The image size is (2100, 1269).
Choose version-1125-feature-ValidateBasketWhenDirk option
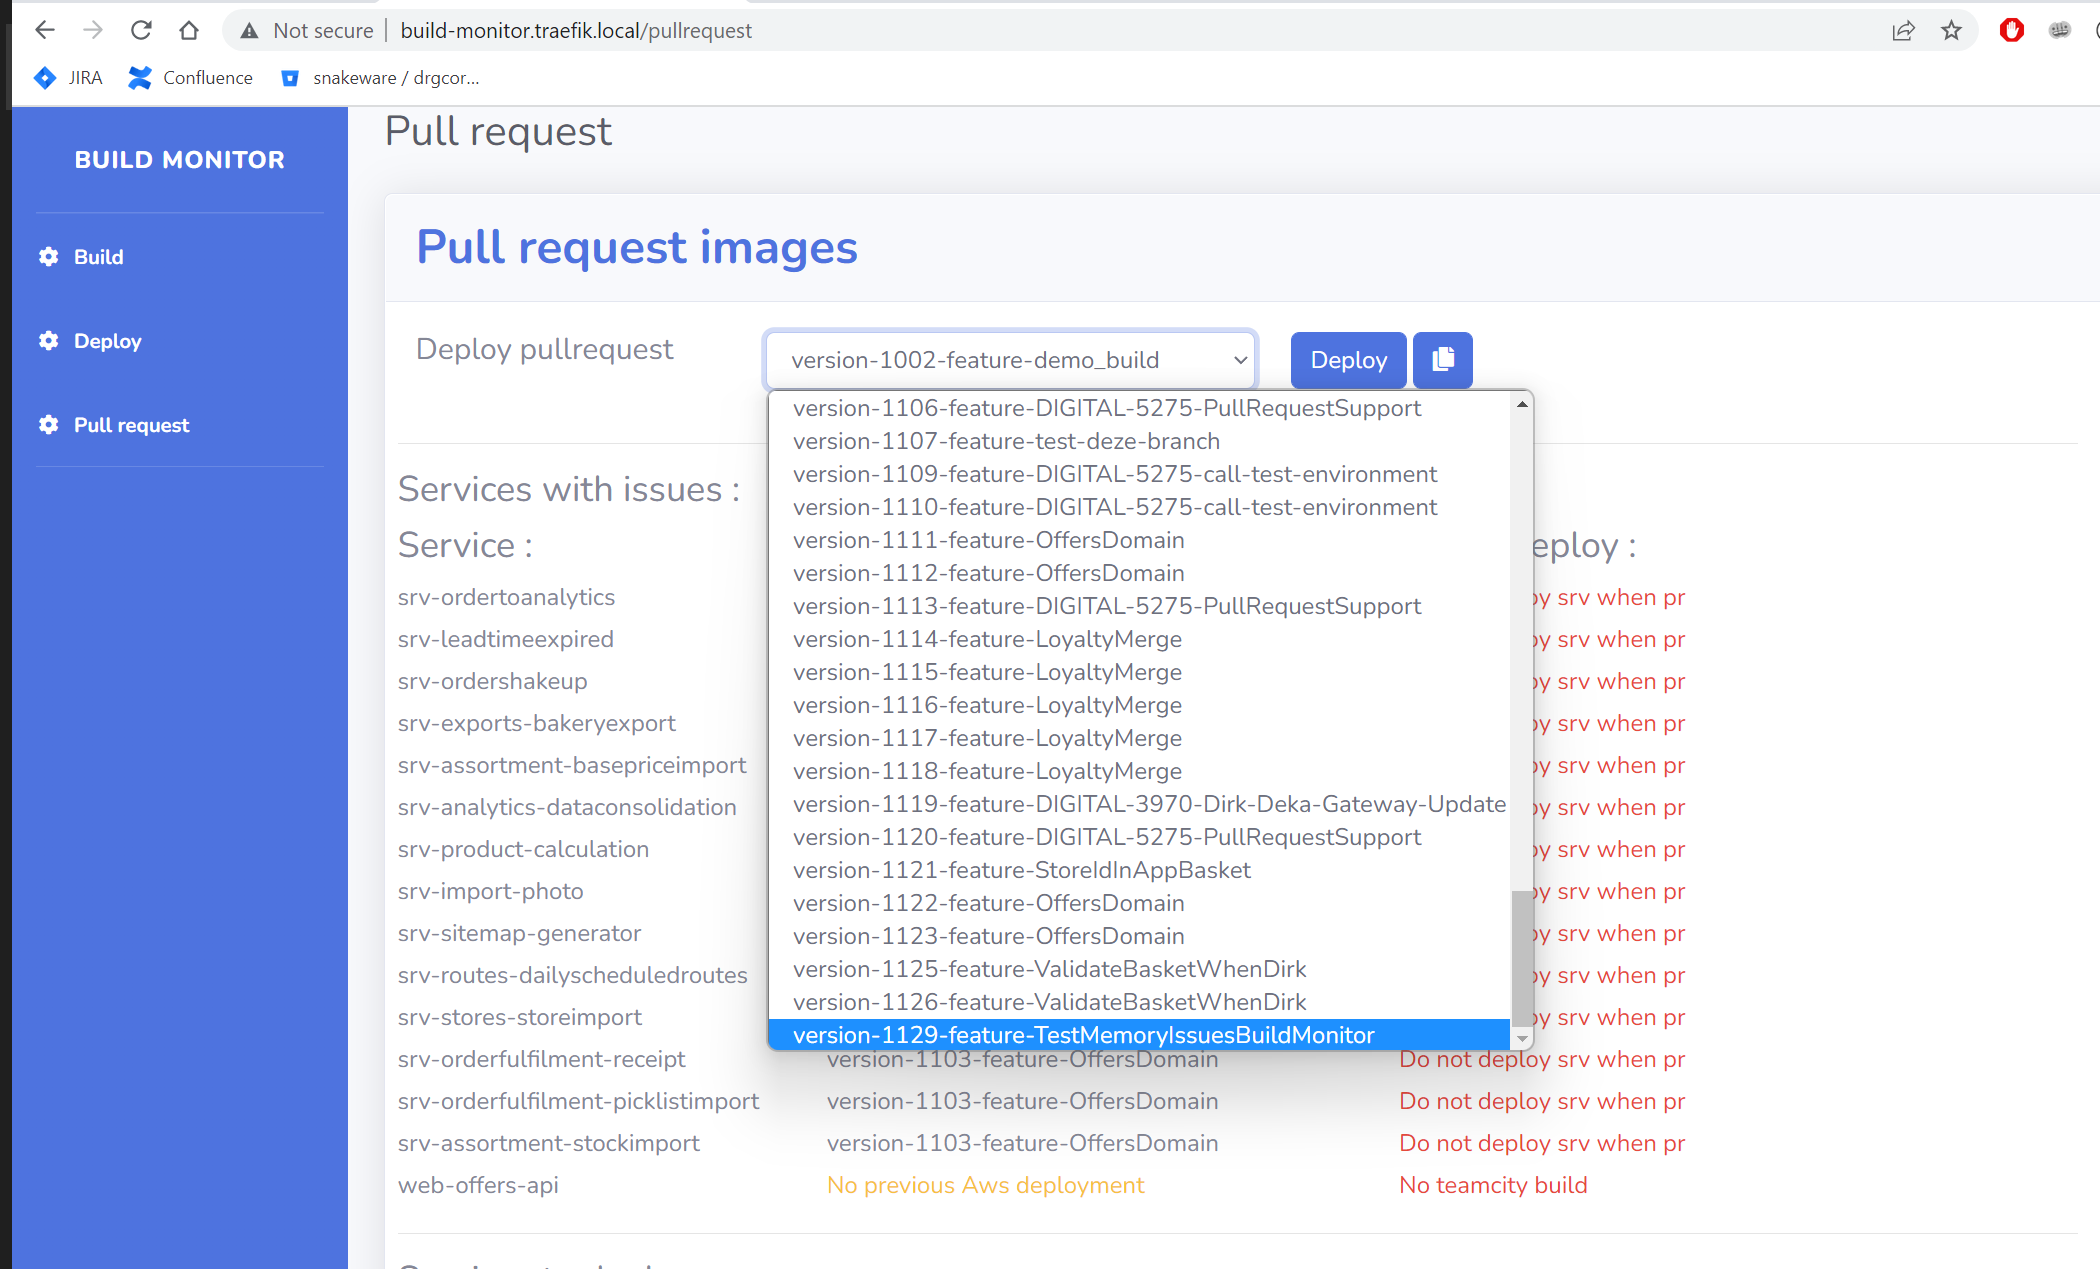point(1139,969)
